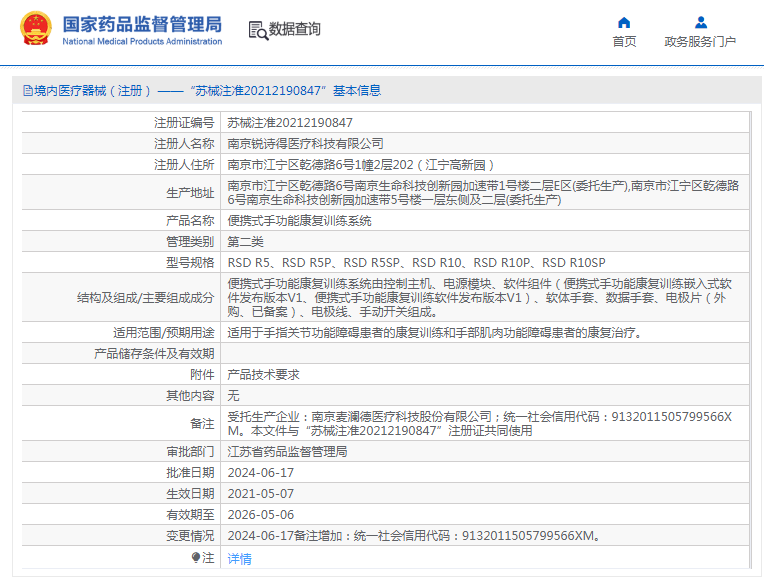Click the 其他内容 label
This screenshot has height=580, width=764.
190,395
